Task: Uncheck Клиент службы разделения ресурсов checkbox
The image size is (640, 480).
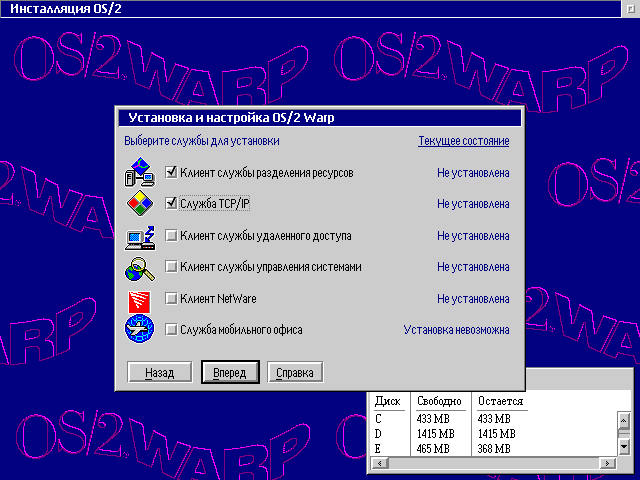Action: tap(171, 172)
